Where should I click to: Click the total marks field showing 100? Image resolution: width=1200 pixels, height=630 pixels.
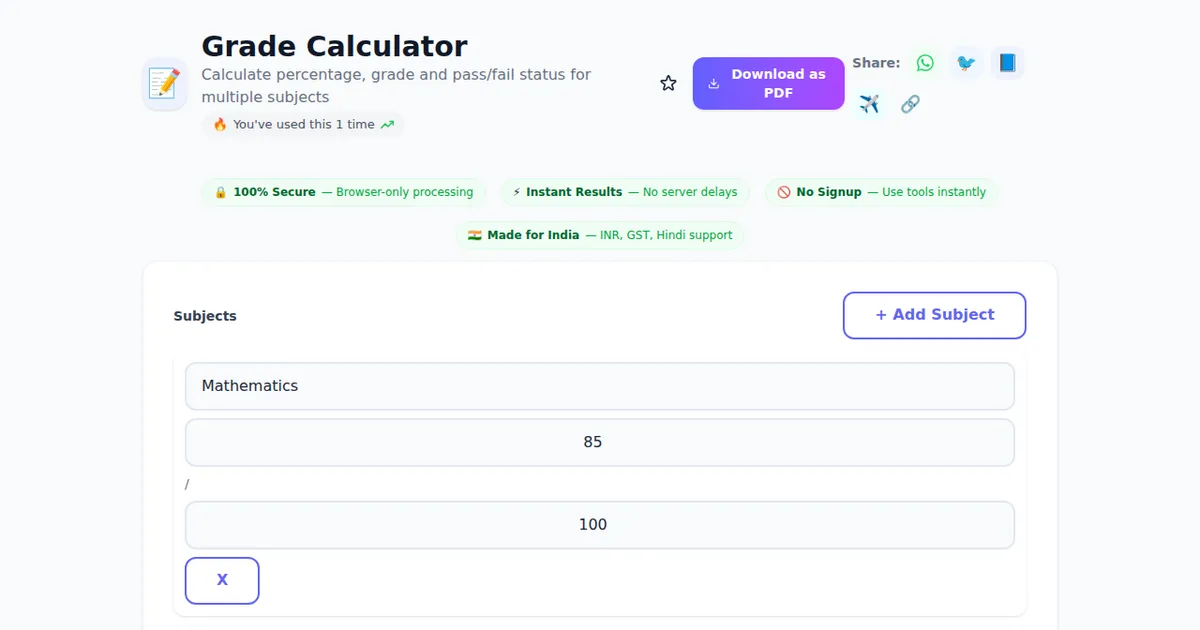(x=599, y=525)
